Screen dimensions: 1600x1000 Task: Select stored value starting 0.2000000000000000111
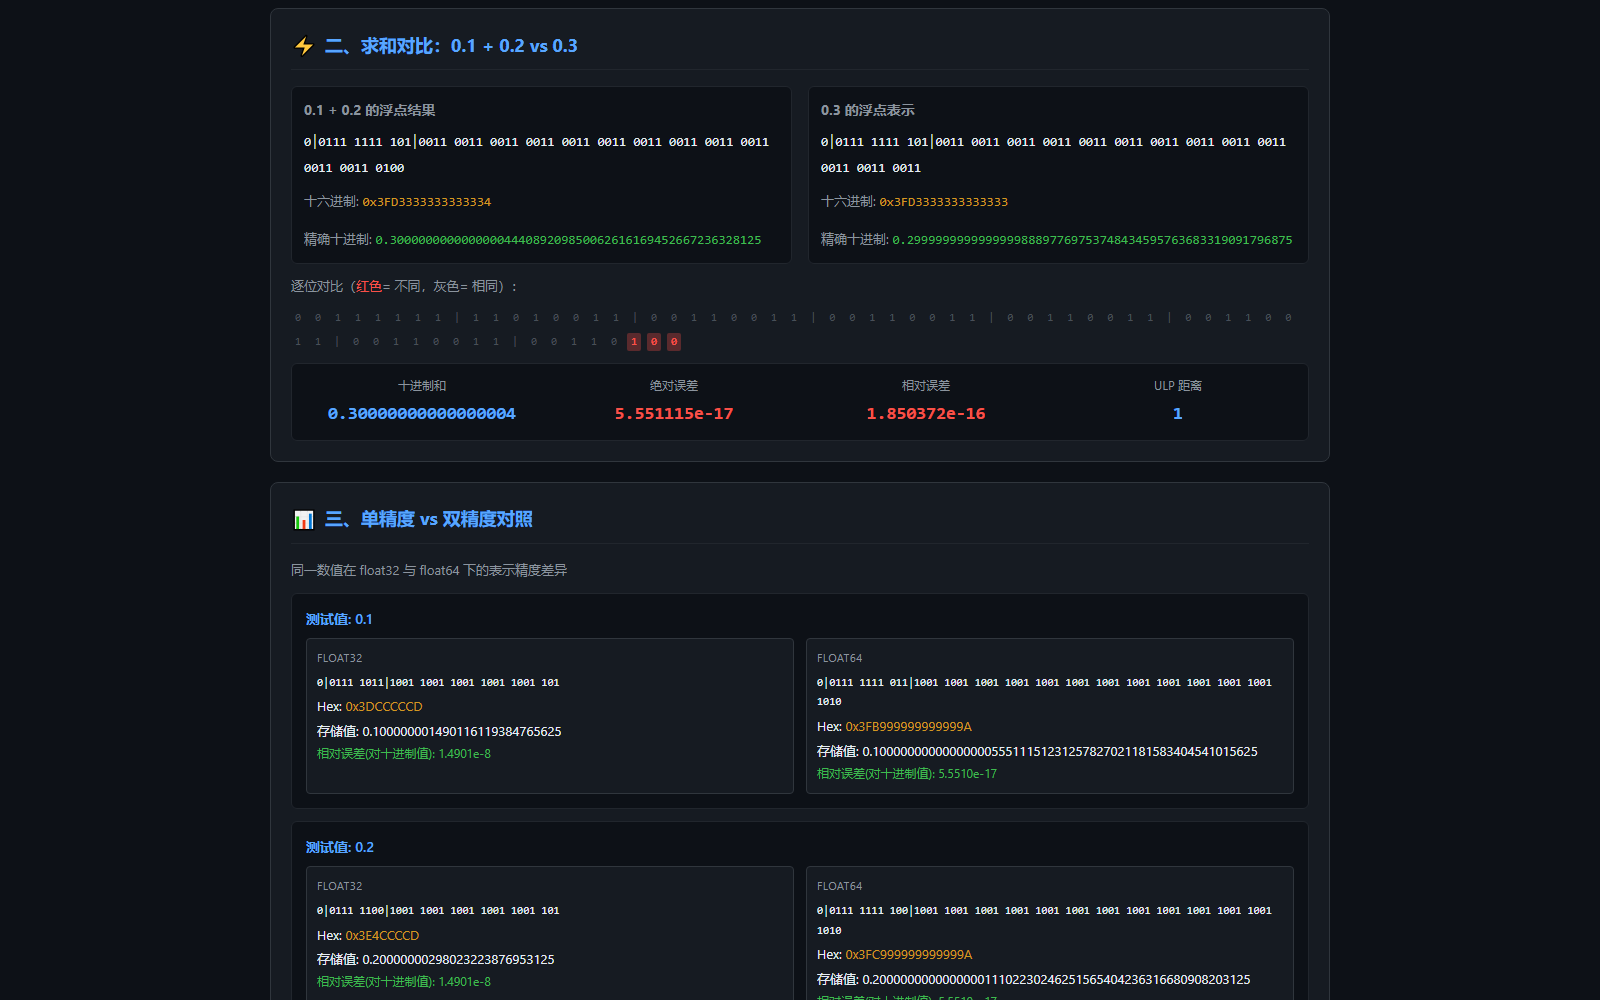[1056, 980]
